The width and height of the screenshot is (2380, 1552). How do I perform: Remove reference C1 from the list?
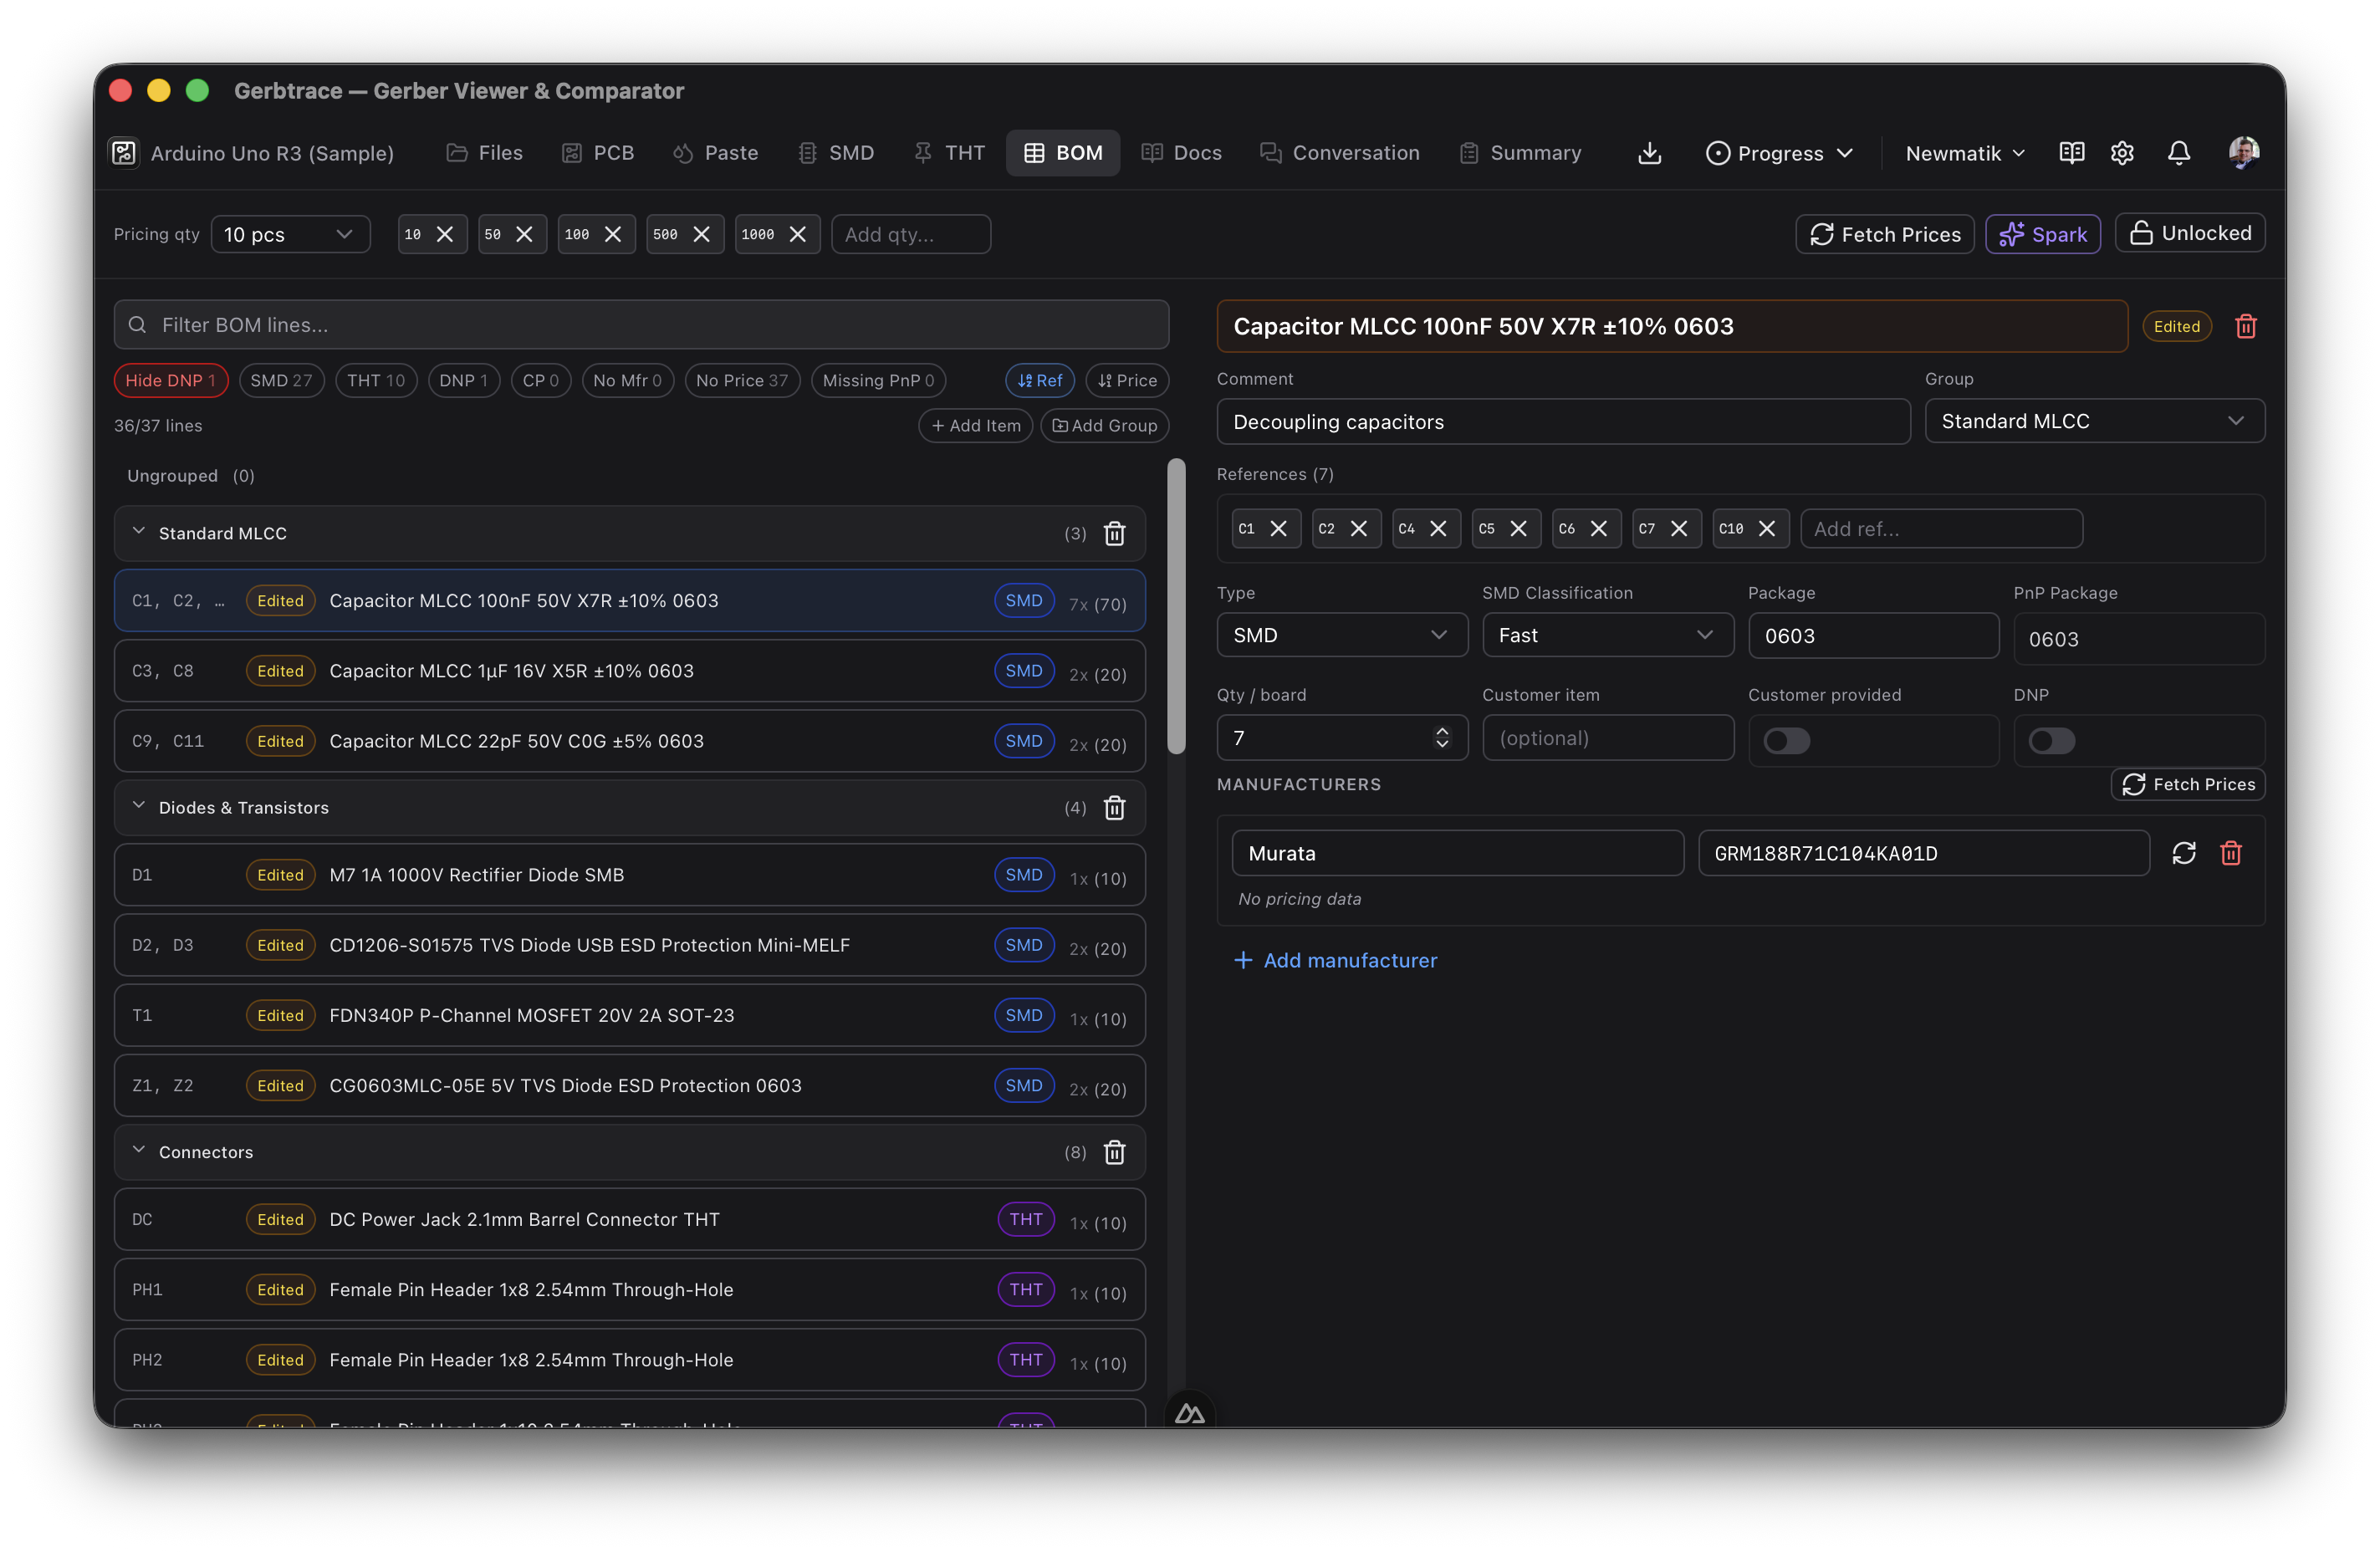1278,528
